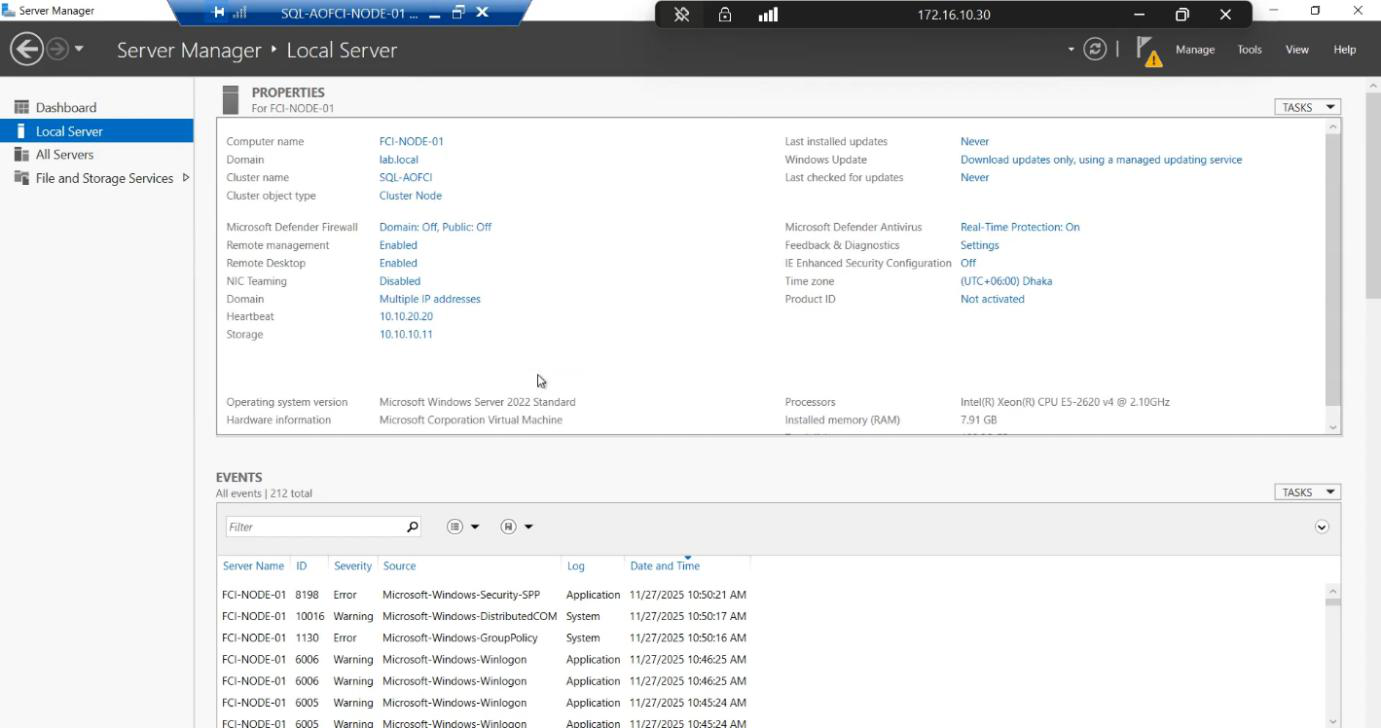Click the Dashboard icon in the sidebar
The image size is (1381, 728).
tap(21, 107)
